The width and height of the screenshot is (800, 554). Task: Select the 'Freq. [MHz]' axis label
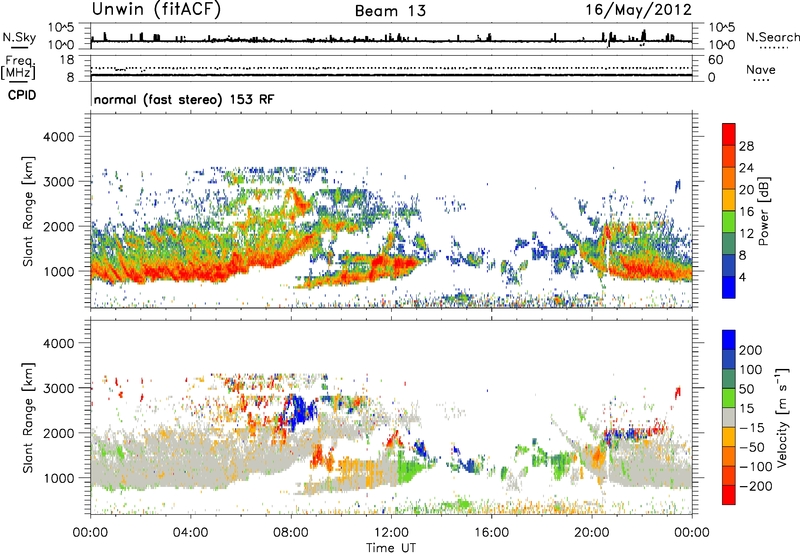coord(18,67)
